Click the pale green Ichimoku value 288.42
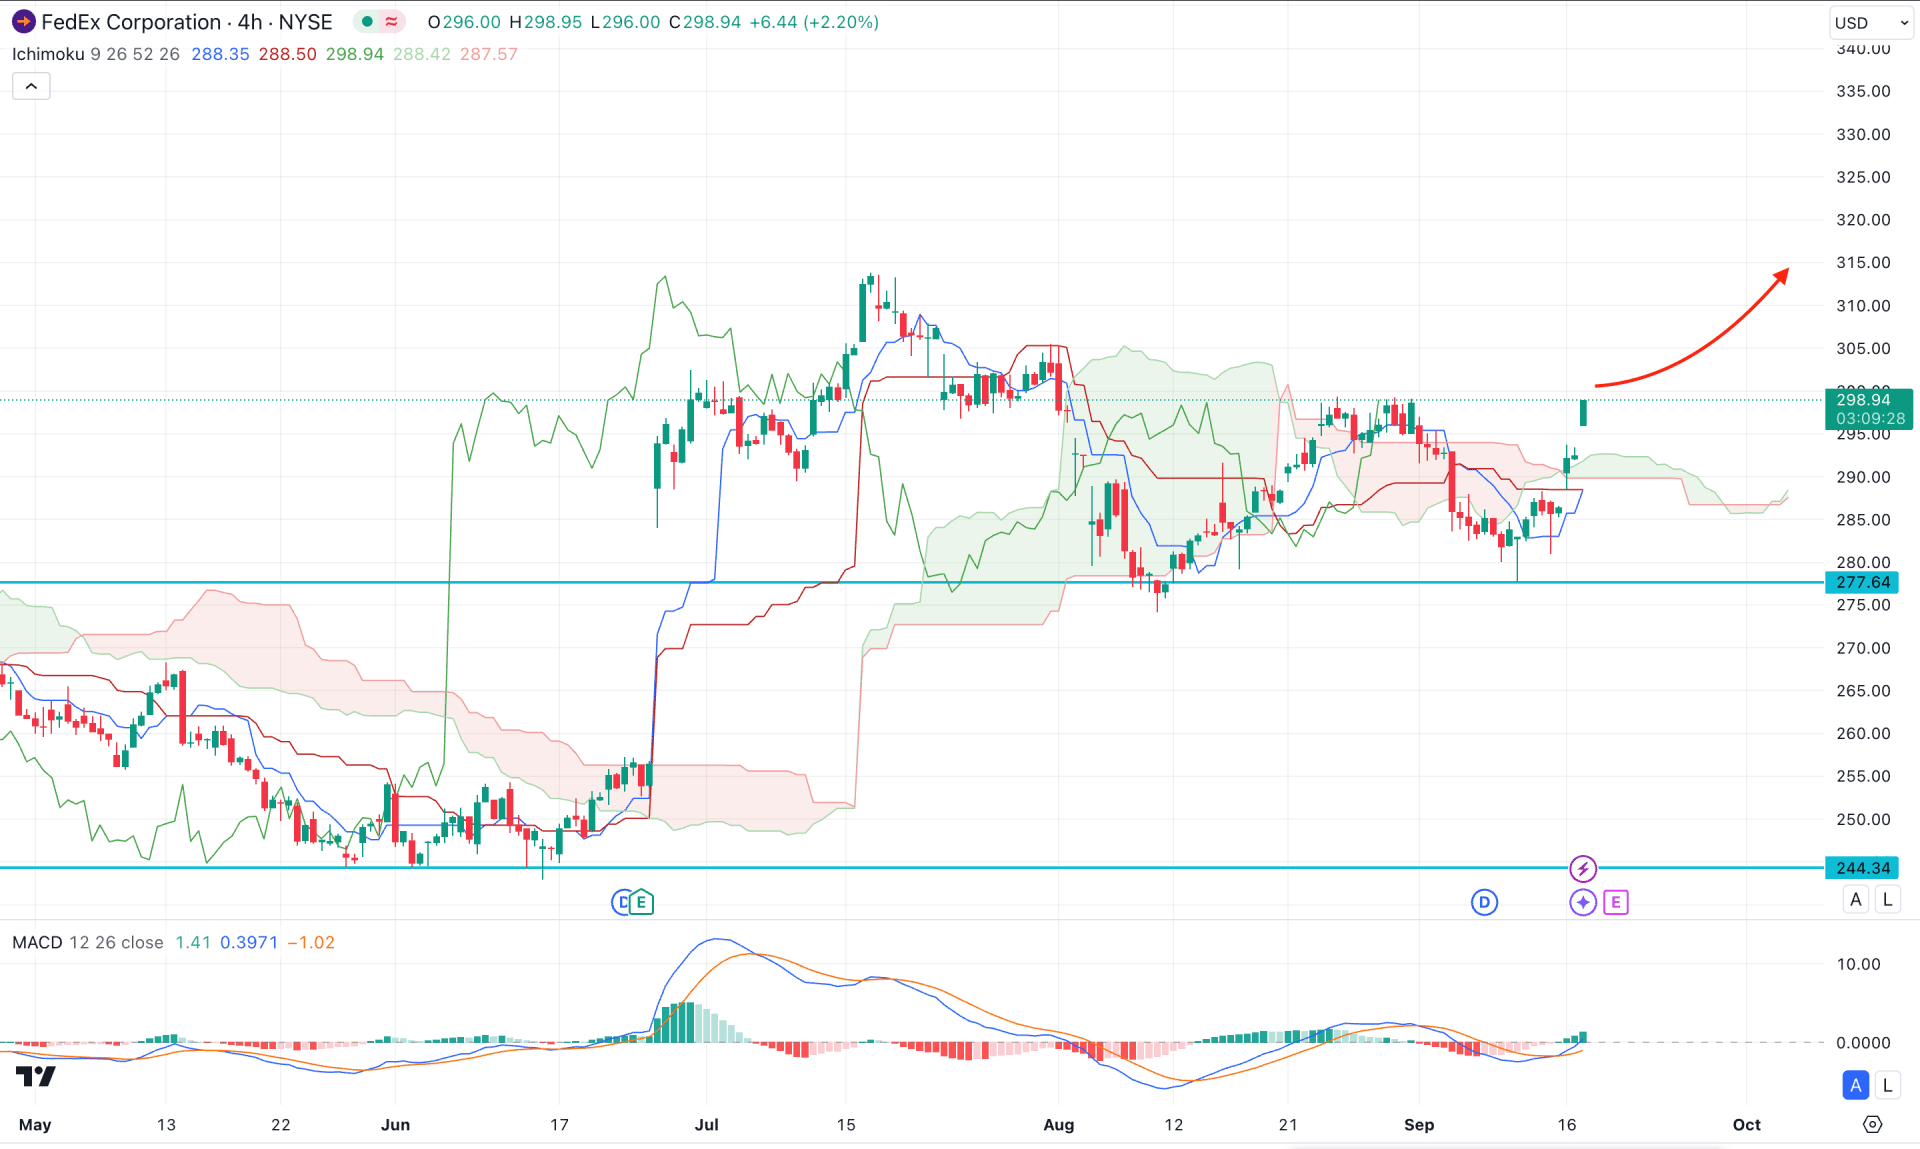This screenshot has width=1920, height=1149. [x=422, y=54]
